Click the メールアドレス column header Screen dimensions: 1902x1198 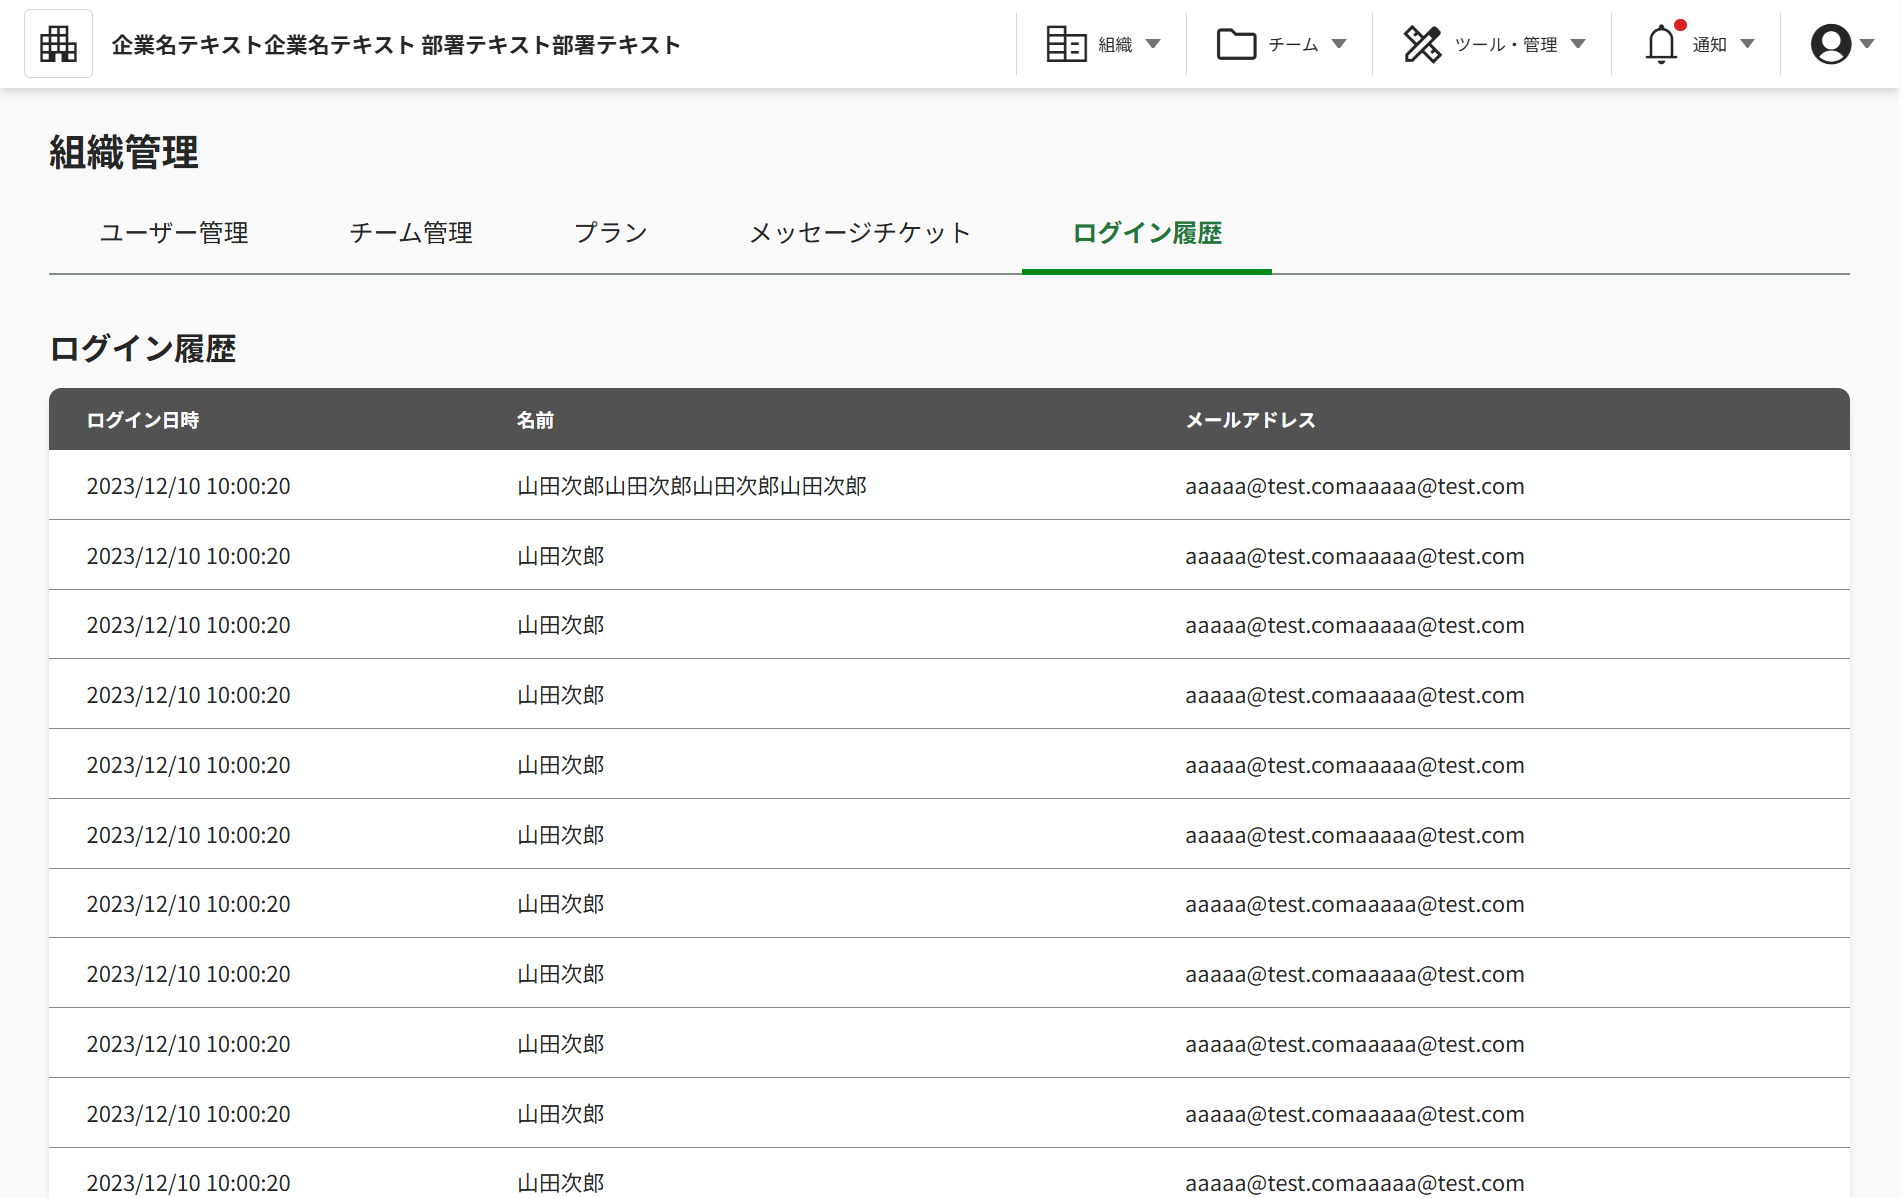(x=1250, y=420)
